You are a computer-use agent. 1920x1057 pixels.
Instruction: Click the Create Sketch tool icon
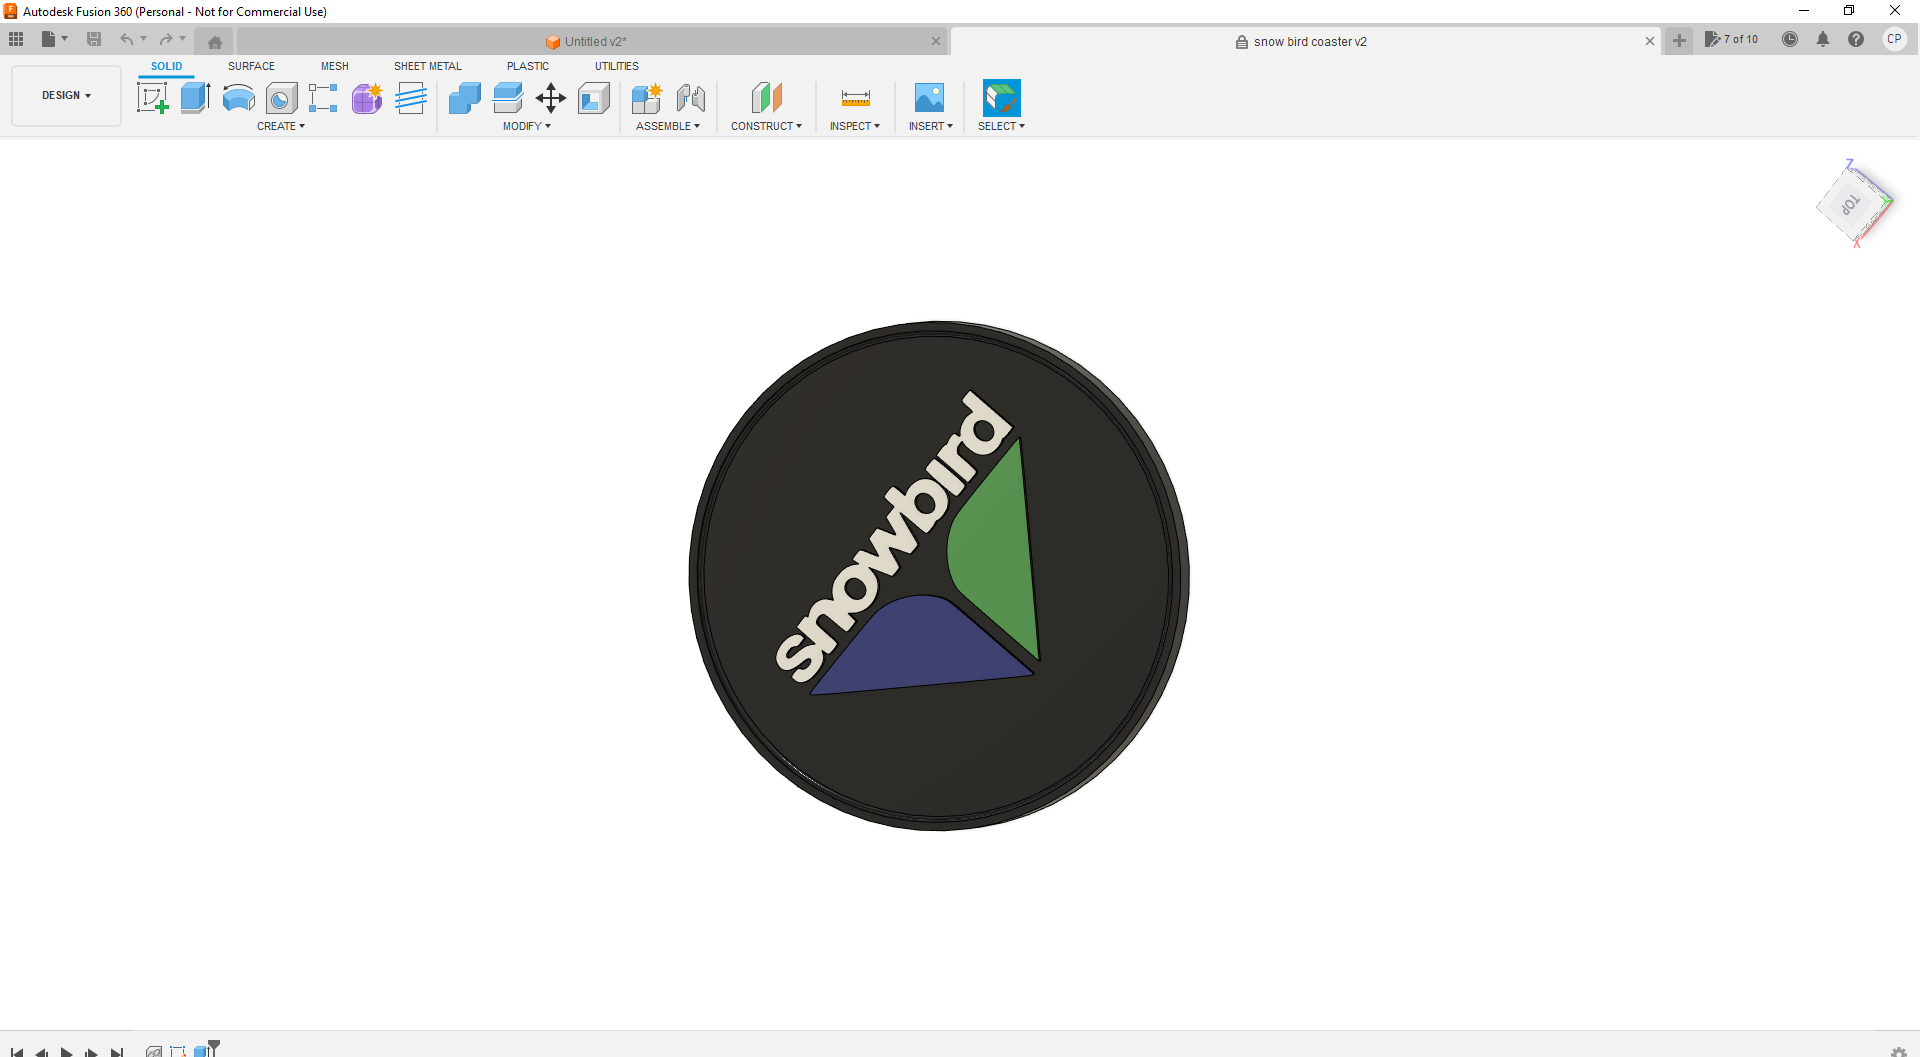coord(152,98)
